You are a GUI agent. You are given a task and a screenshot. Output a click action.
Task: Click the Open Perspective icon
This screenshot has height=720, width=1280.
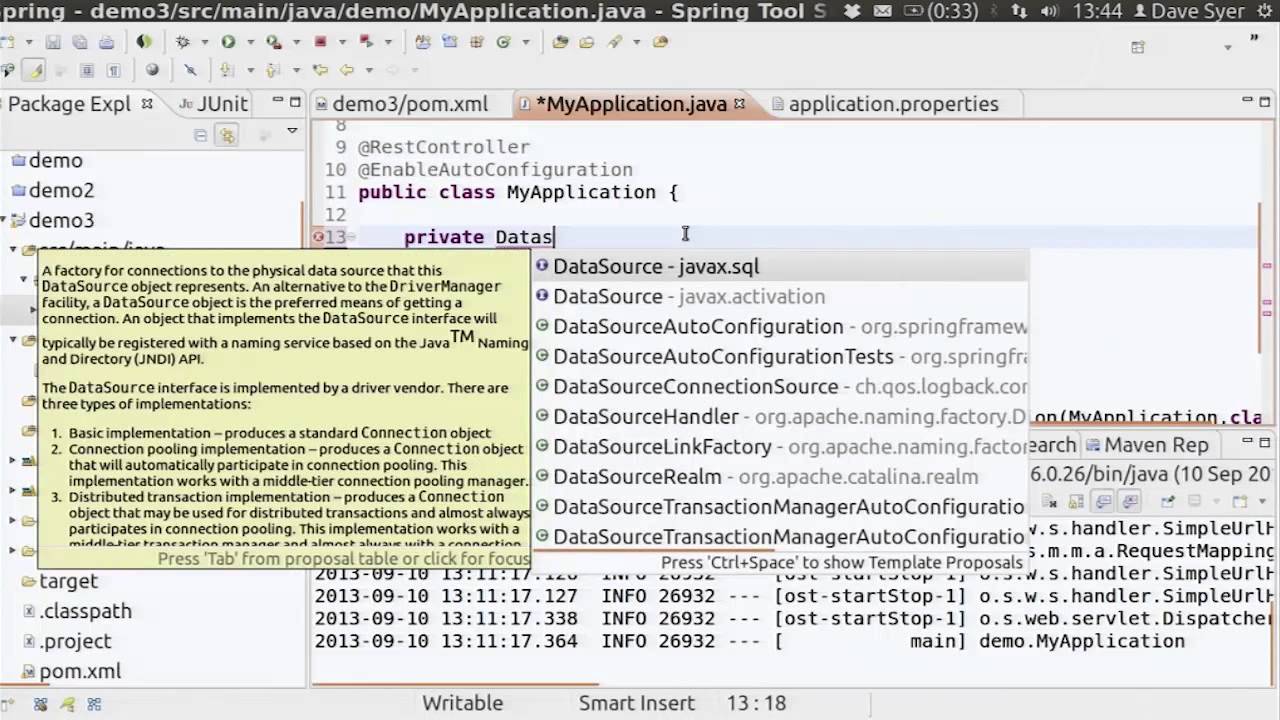pos(1137,47)
